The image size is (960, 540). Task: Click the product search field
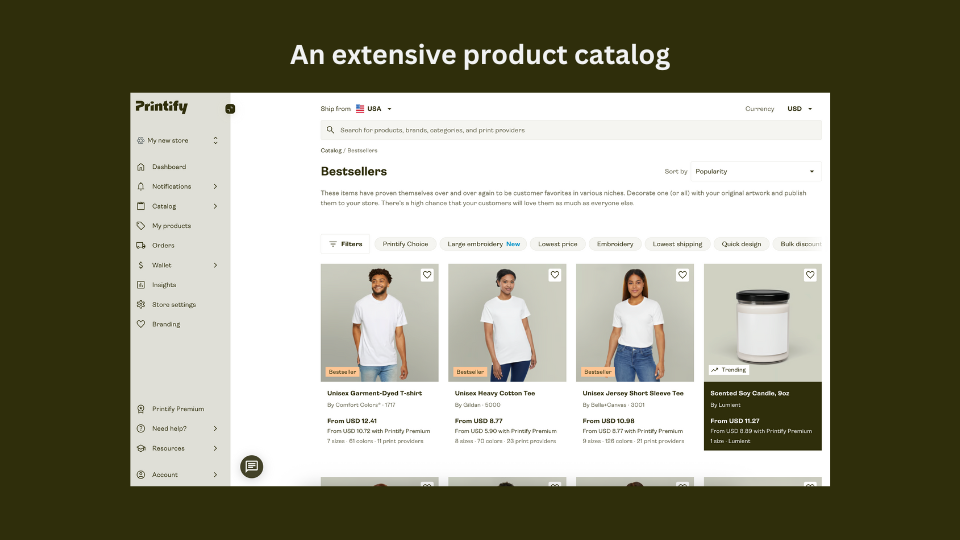point(570,130)
